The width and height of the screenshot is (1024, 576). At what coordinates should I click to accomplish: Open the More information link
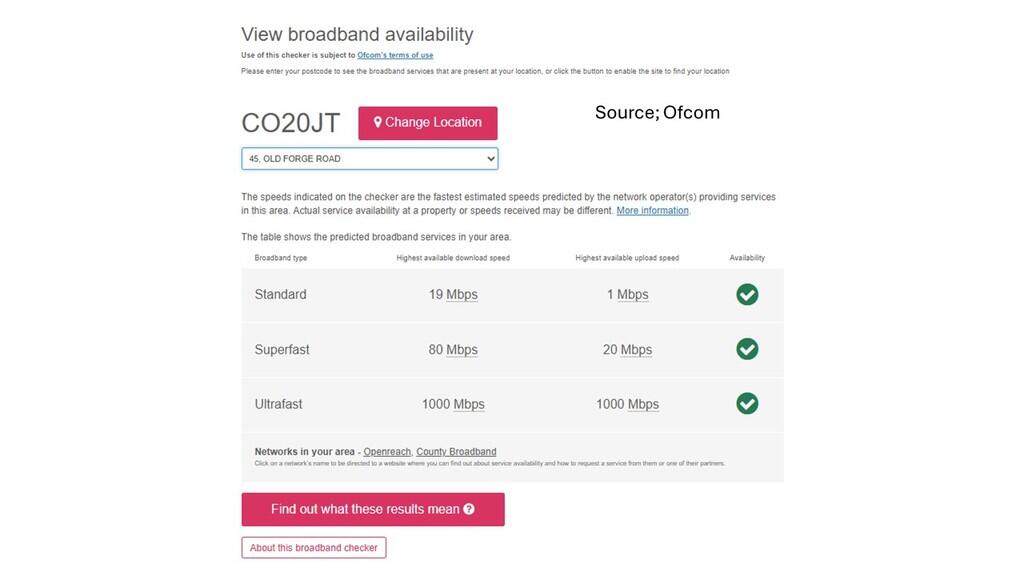coord(652,211)
